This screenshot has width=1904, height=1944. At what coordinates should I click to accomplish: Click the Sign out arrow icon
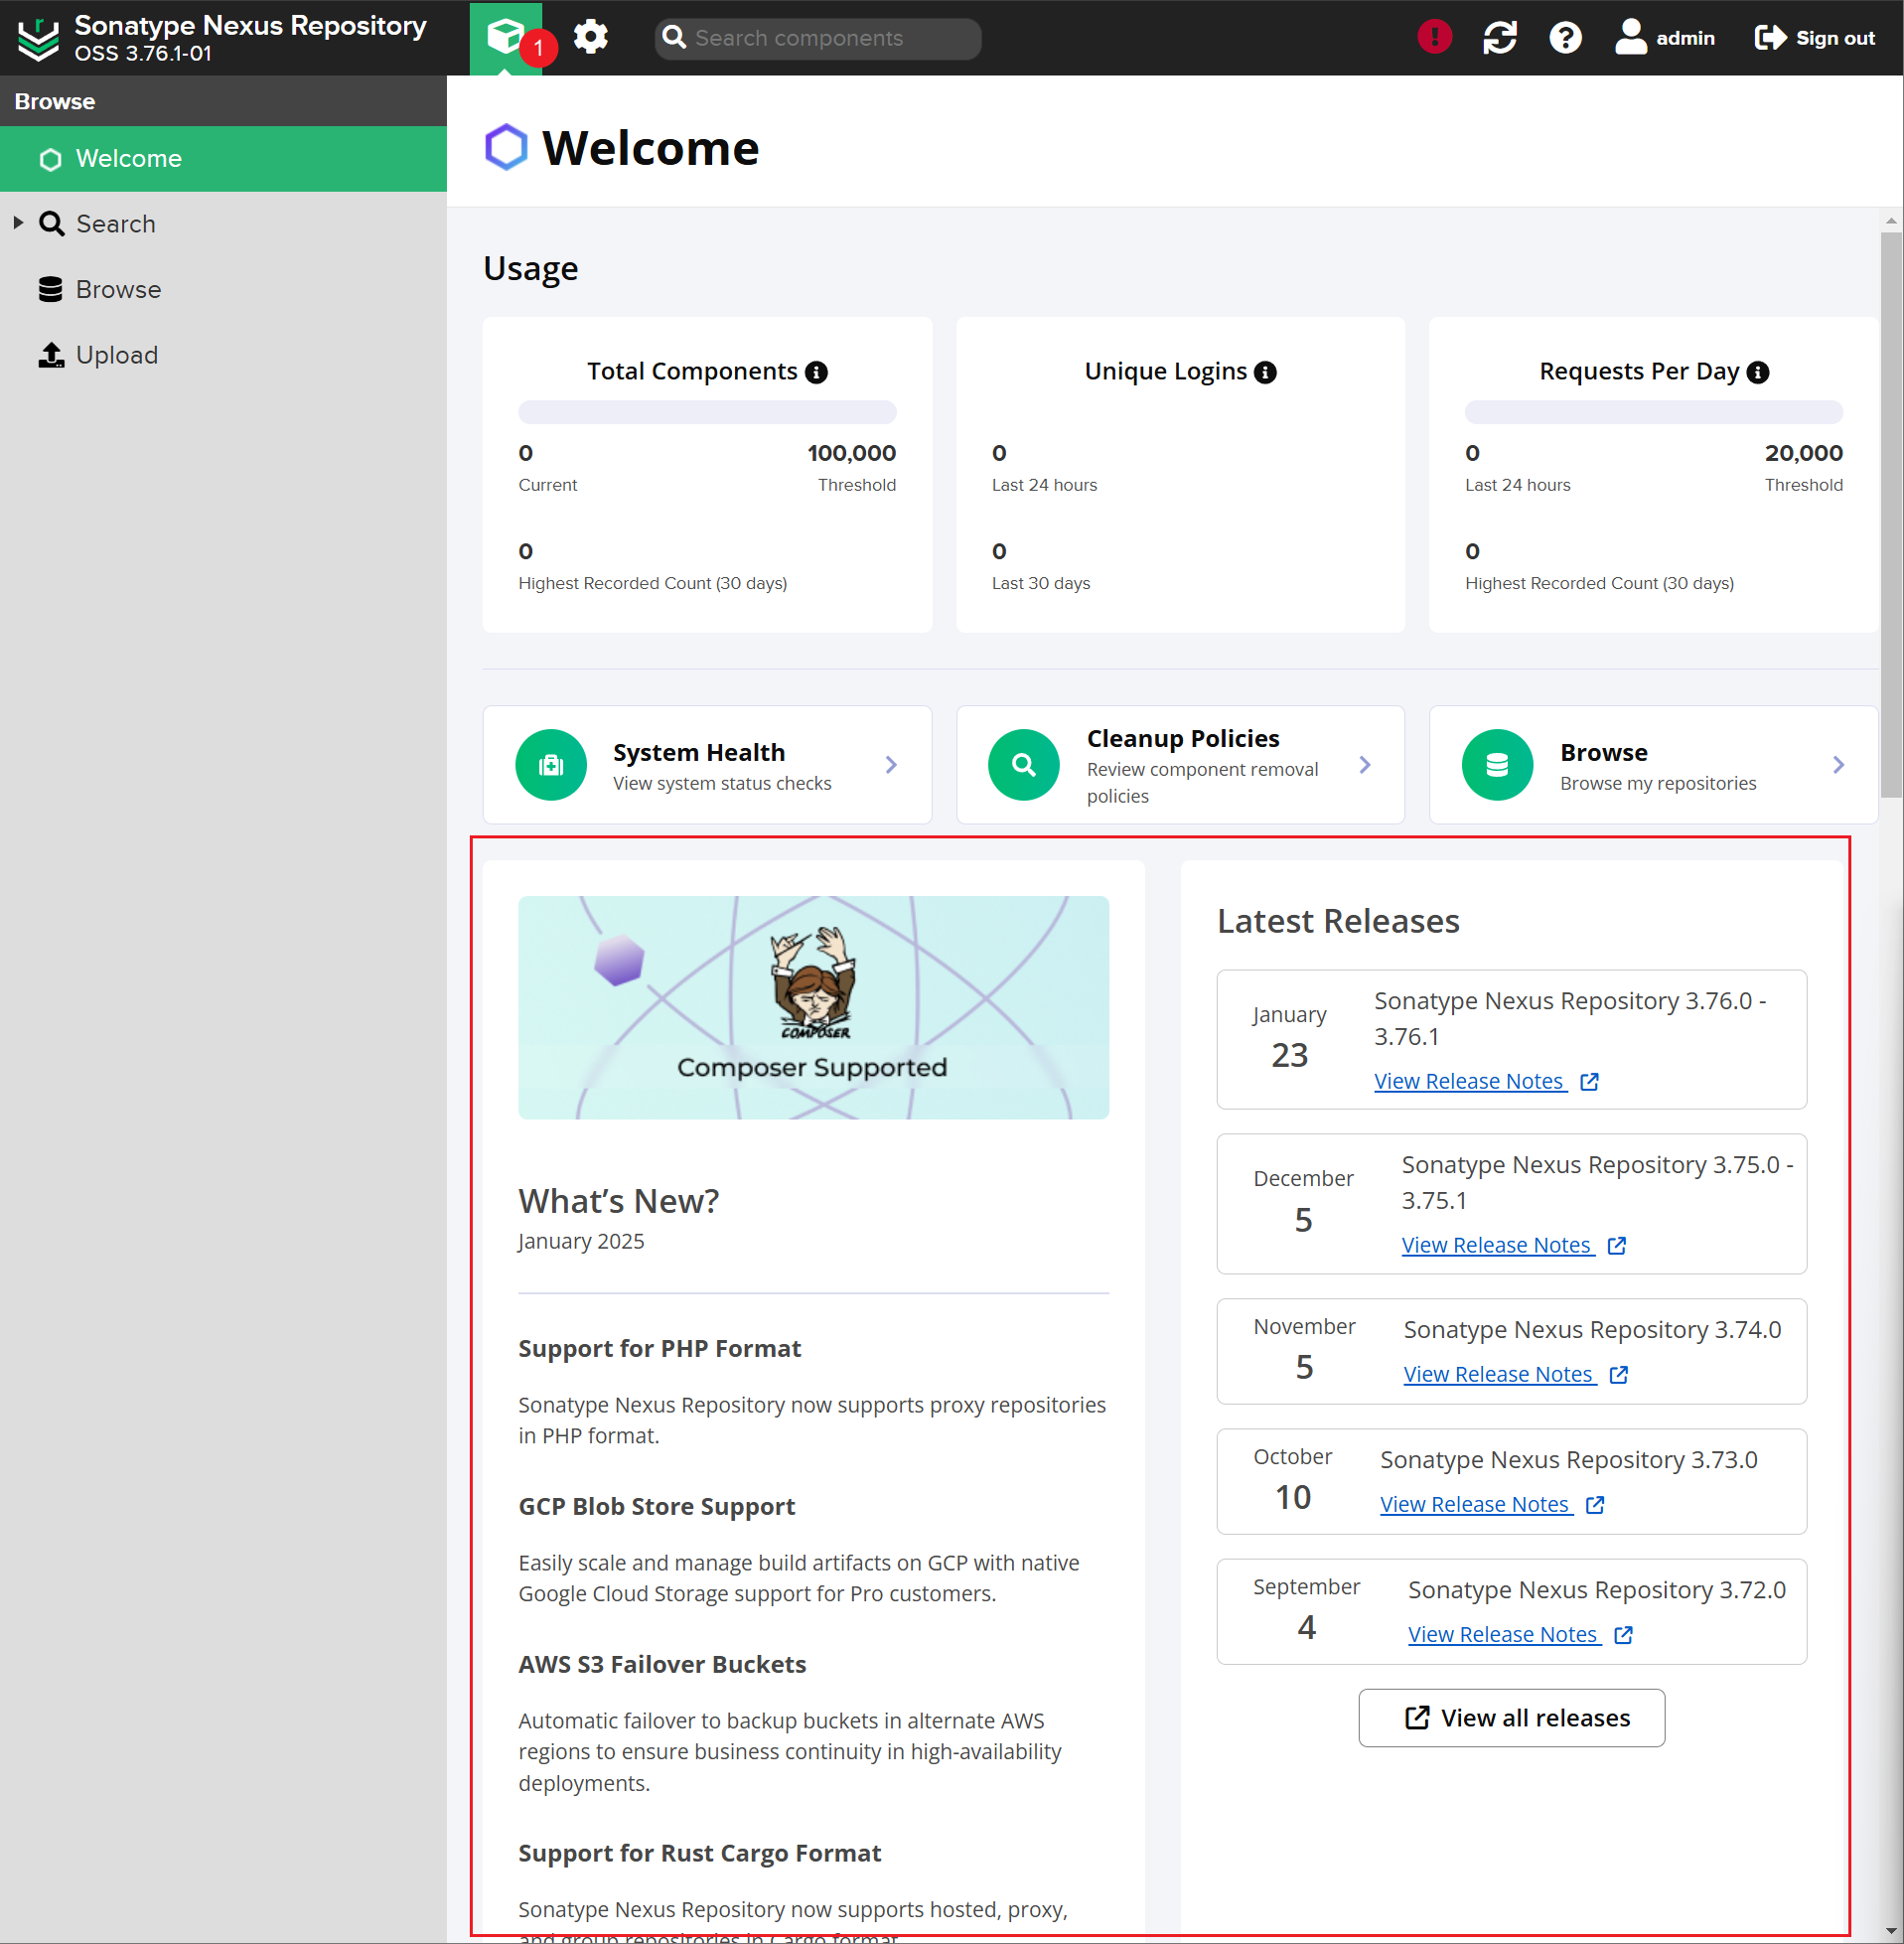coord(1770,38)
